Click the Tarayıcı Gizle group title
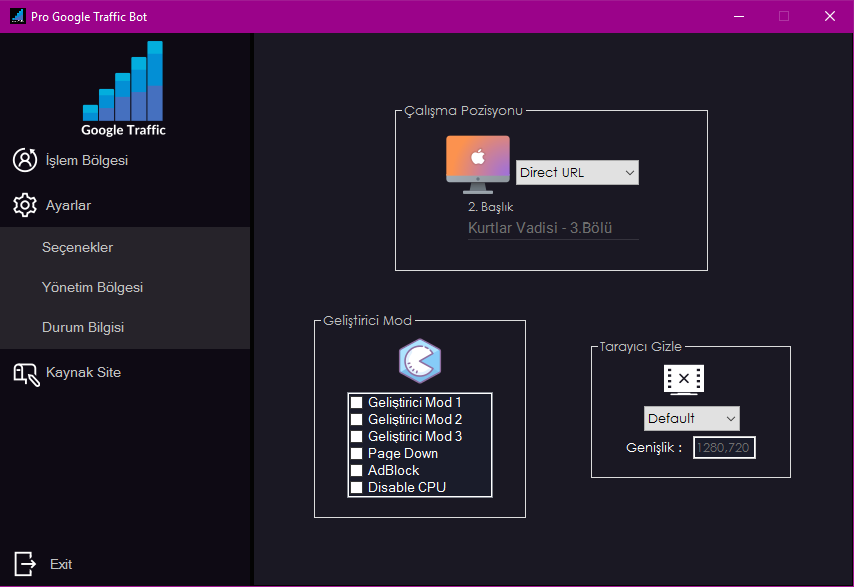The height and width of the screenshot is (587, 854). point(640,347)
